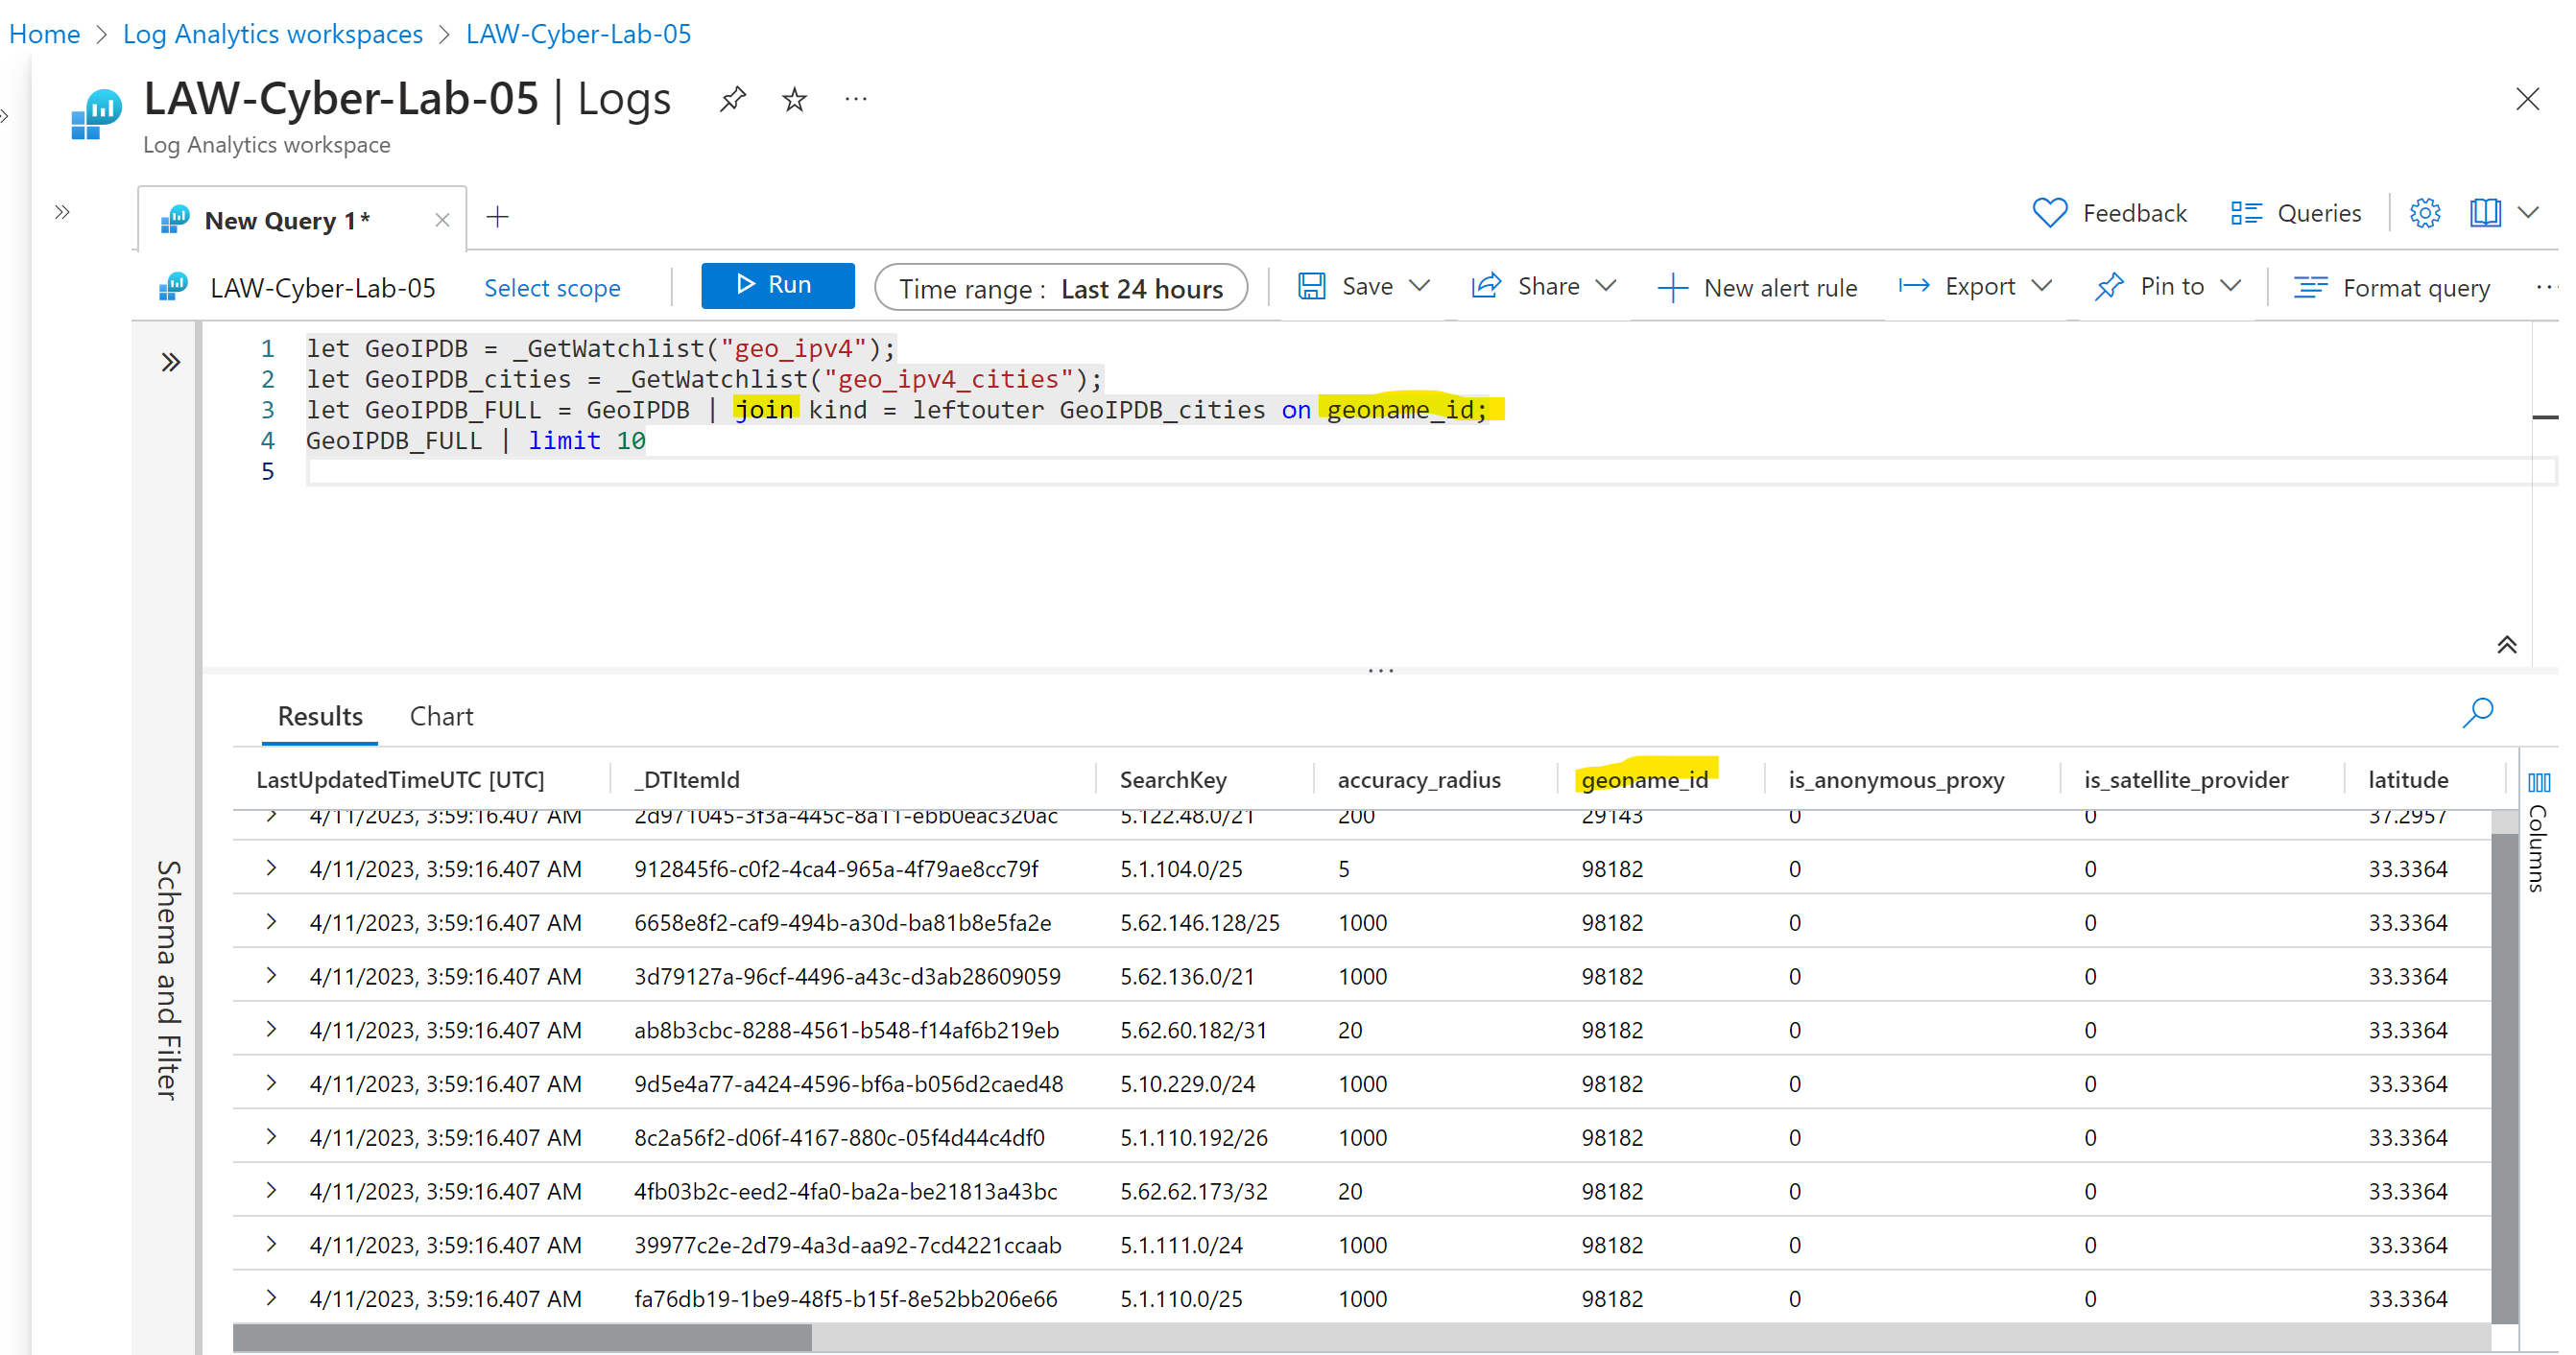Switch to the Chart tab

coord(441,716)
